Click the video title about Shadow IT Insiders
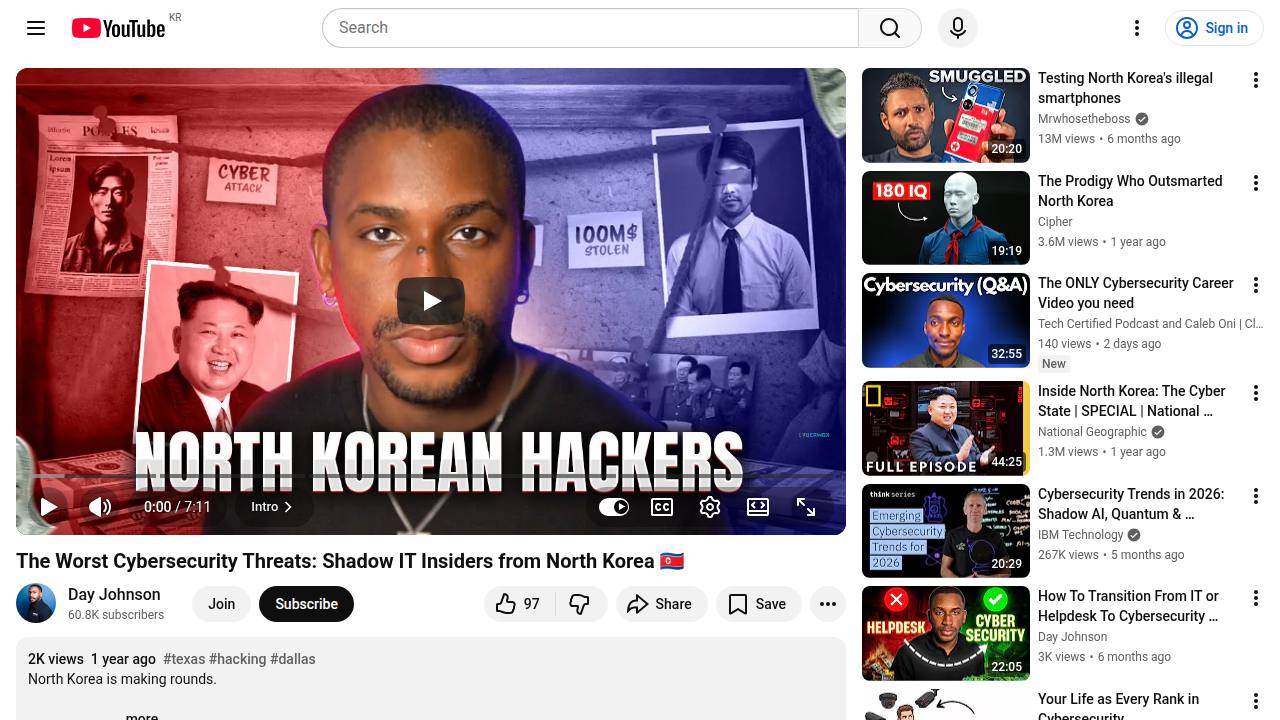 click(350, 561)
